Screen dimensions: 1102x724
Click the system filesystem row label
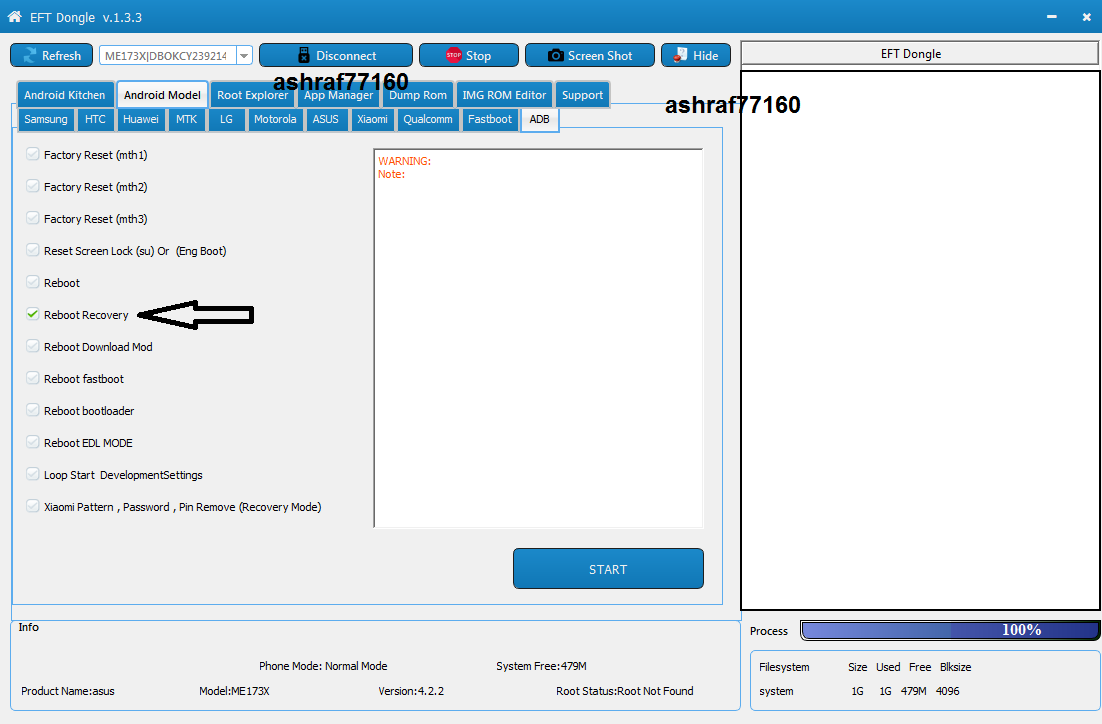[x=776, y=691]
